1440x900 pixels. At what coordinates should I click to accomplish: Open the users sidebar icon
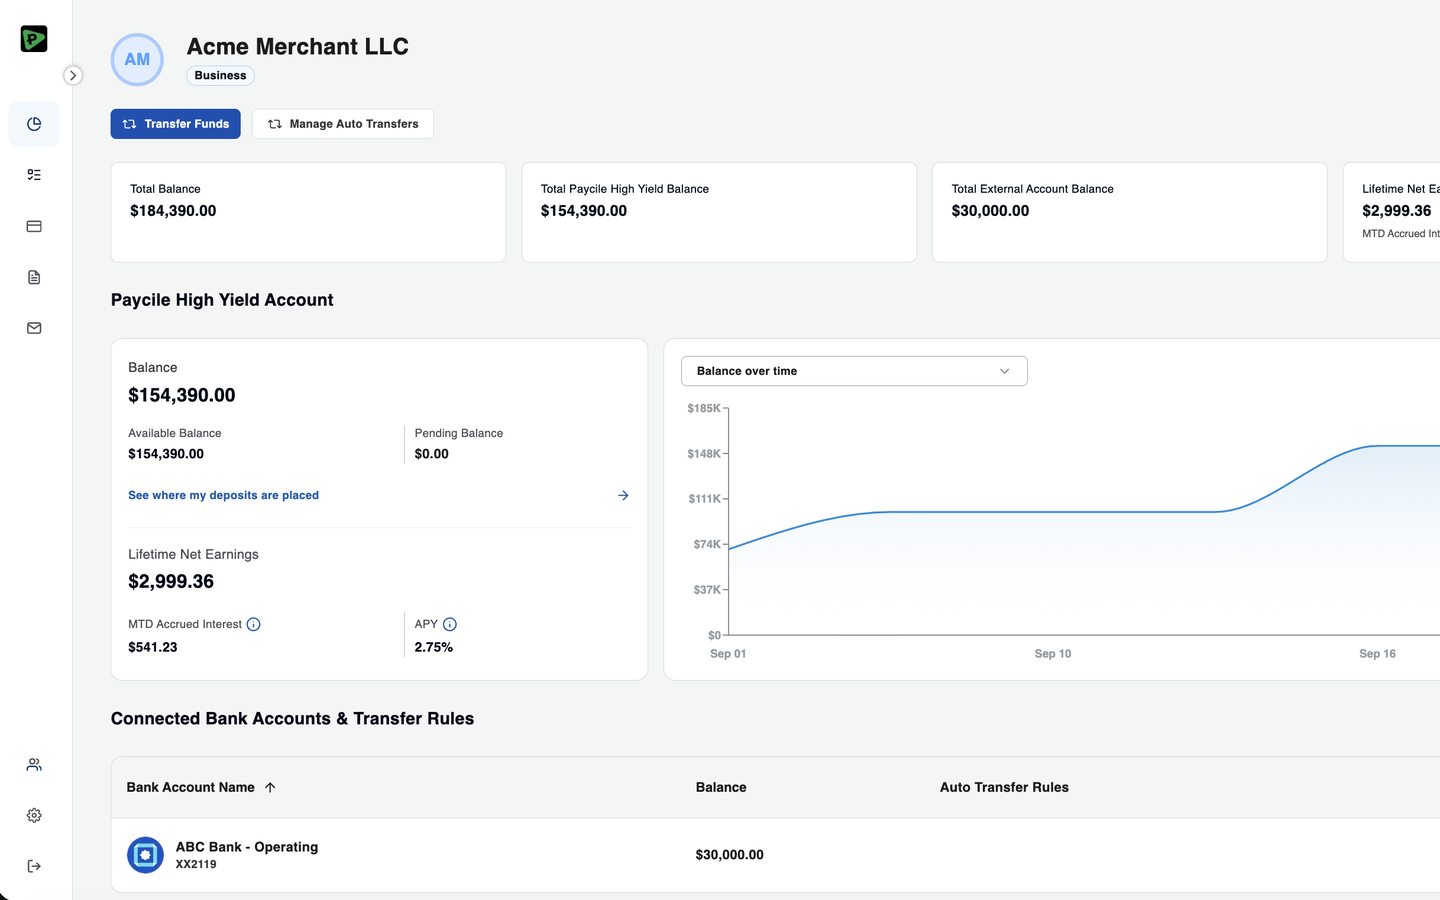pos(34,765)
